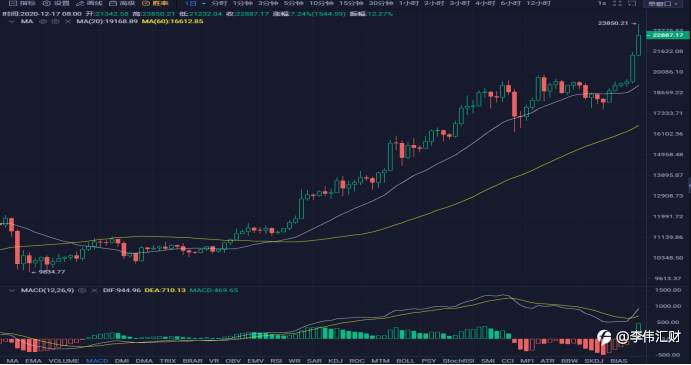
Task: Open the 单窗口 window-mode dropdown
Action: 663,3
